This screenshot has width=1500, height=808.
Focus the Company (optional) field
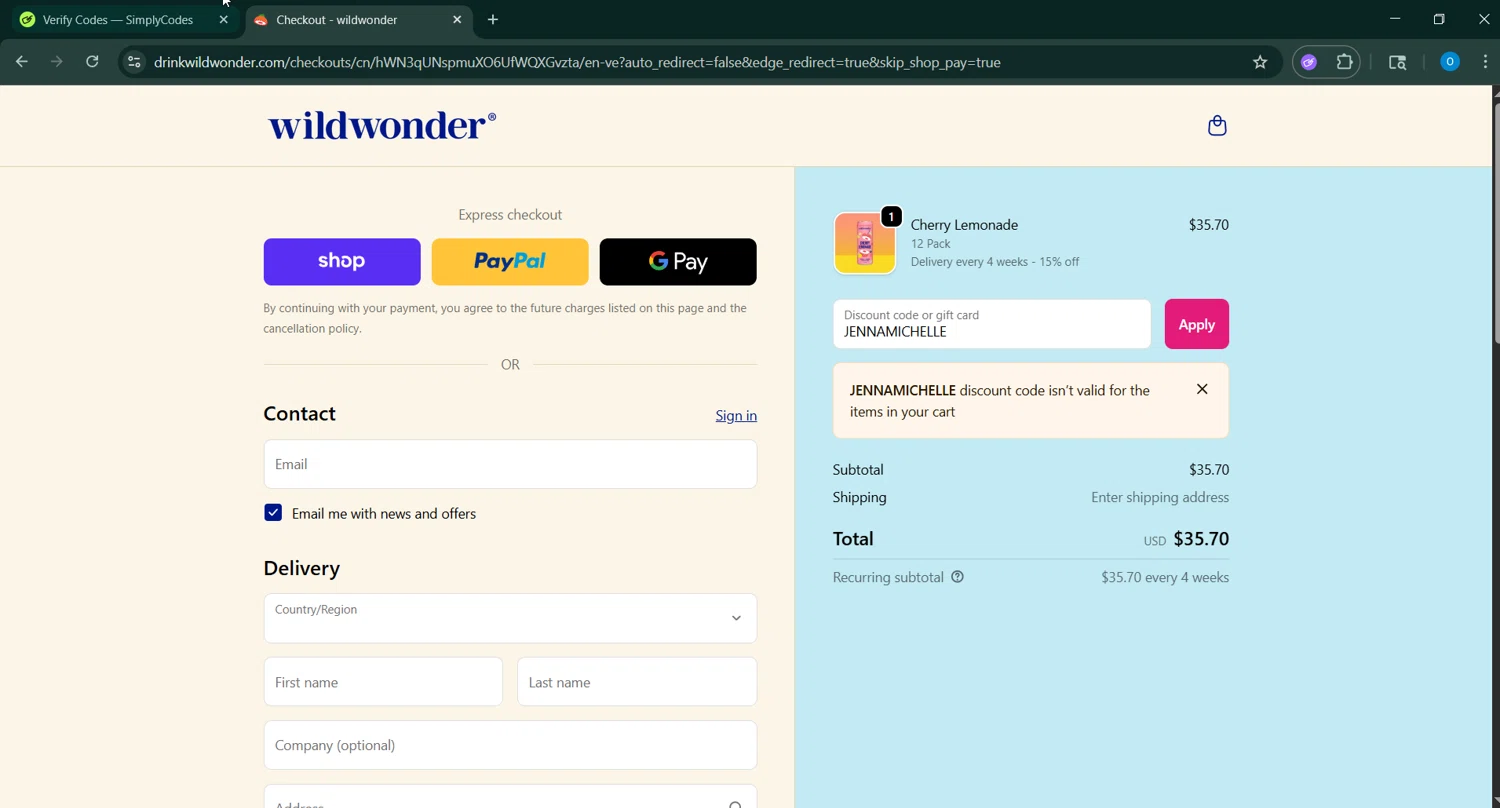[x=510, y=745]
